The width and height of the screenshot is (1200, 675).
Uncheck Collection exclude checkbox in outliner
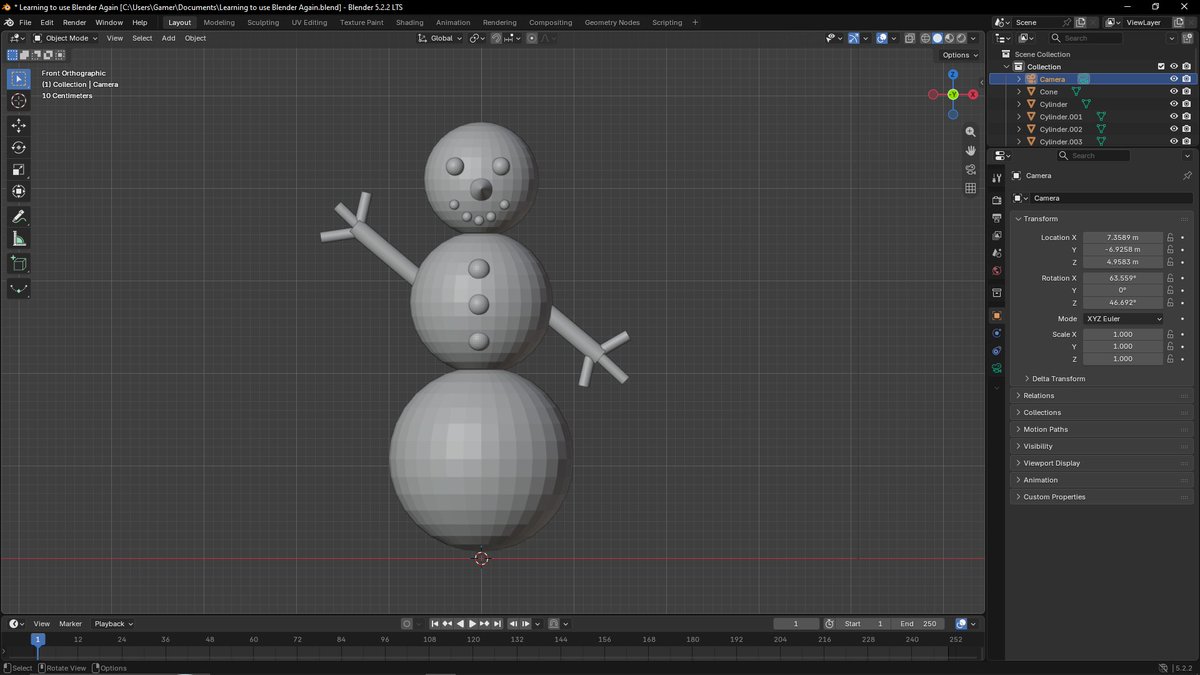click(x=1161, y=67)
